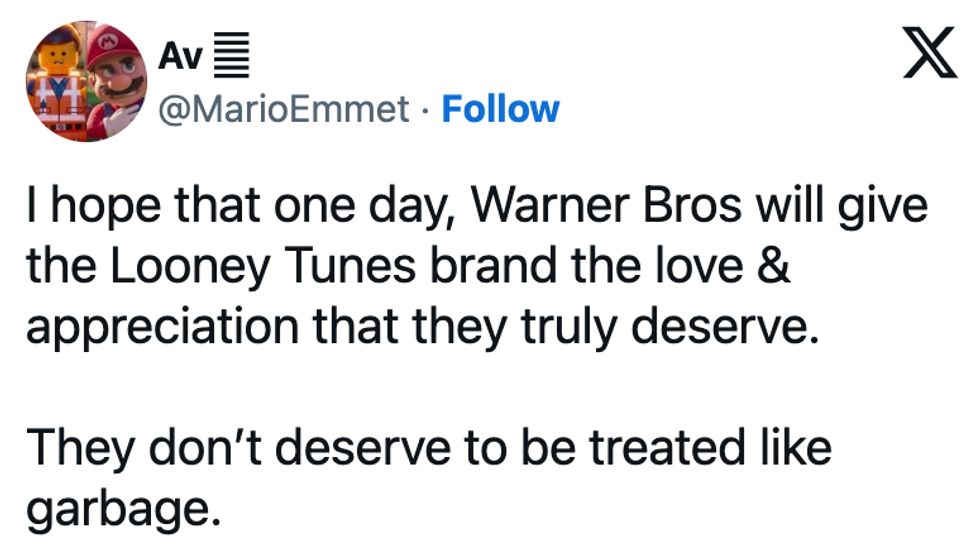
Task: Click Mario's face in the avatar
Action: [x=118, y=70]
